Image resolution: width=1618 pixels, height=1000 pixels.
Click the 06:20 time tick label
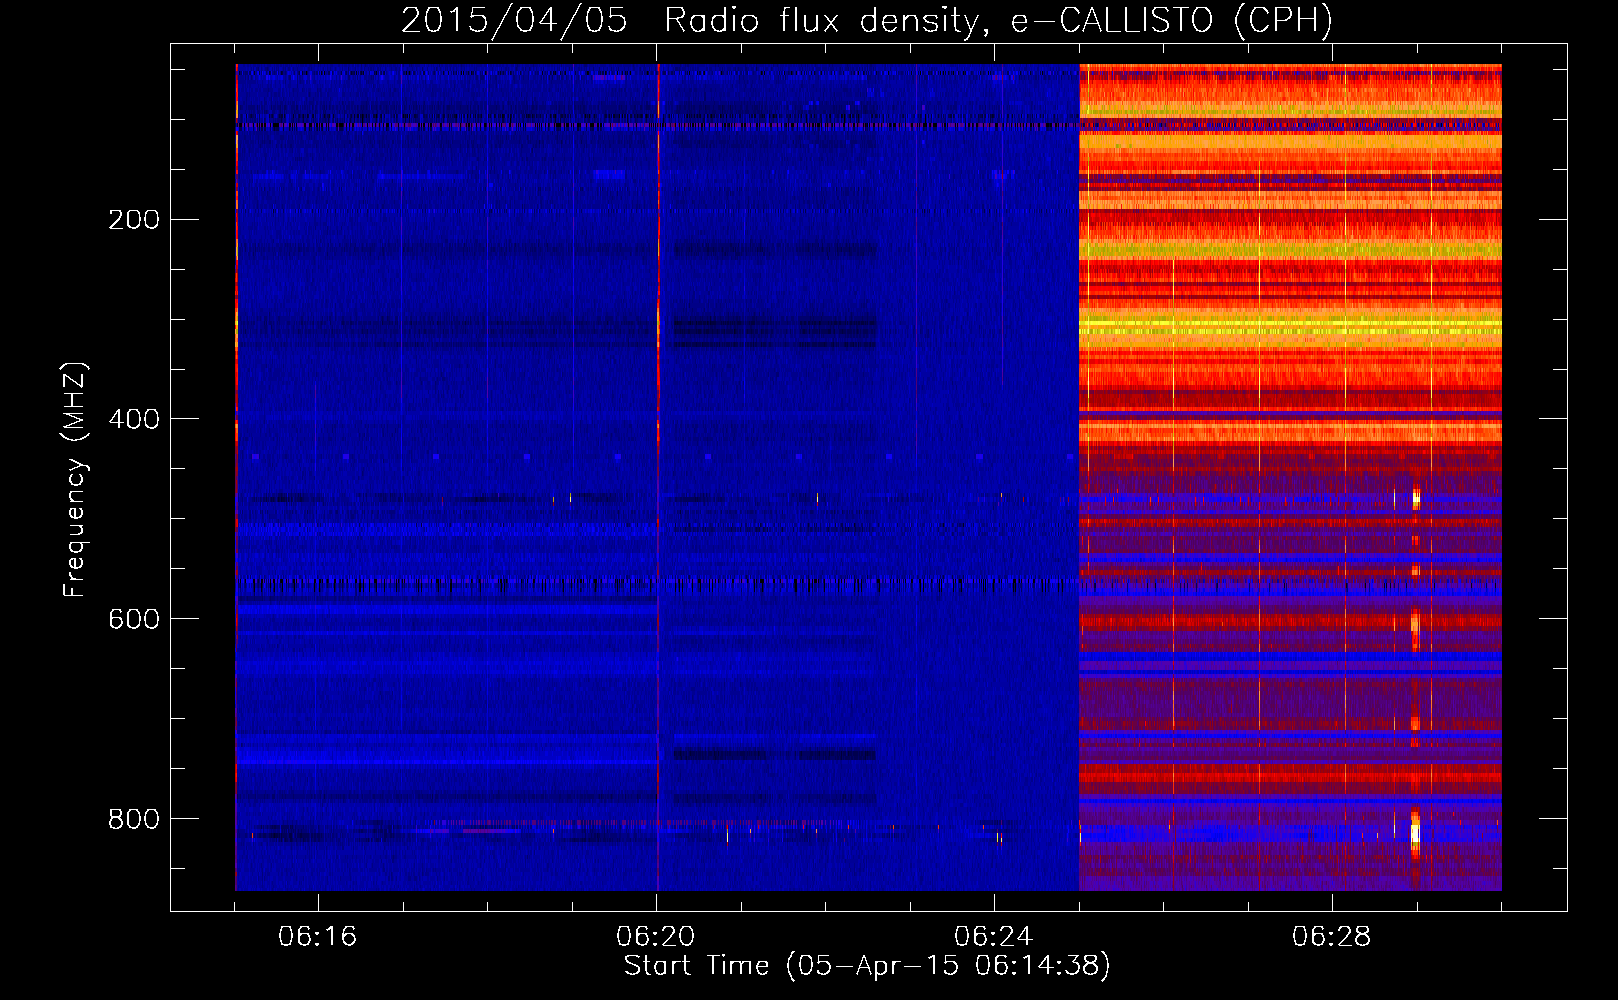(x=656, y=936)
